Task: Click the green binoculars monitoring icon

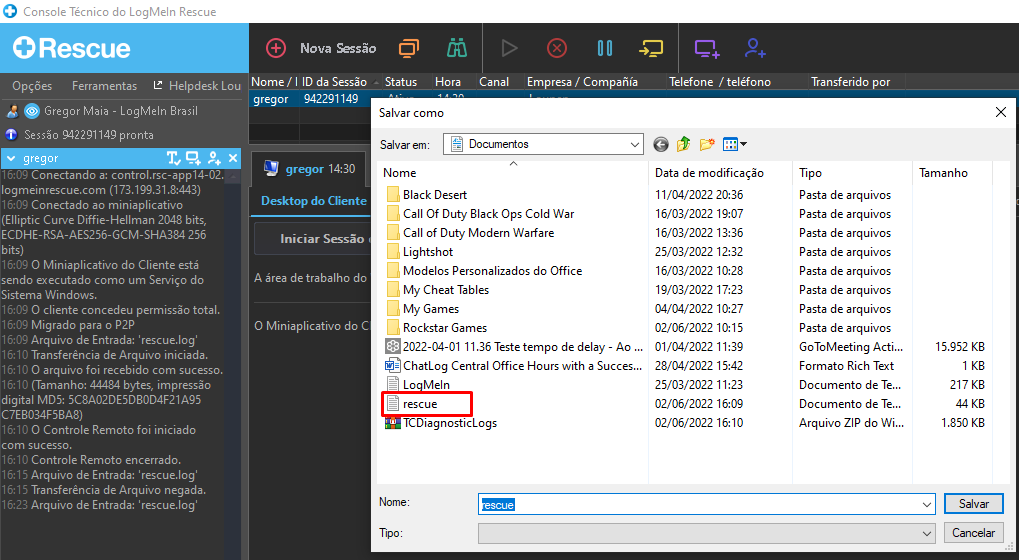Action: pos(457,48)
